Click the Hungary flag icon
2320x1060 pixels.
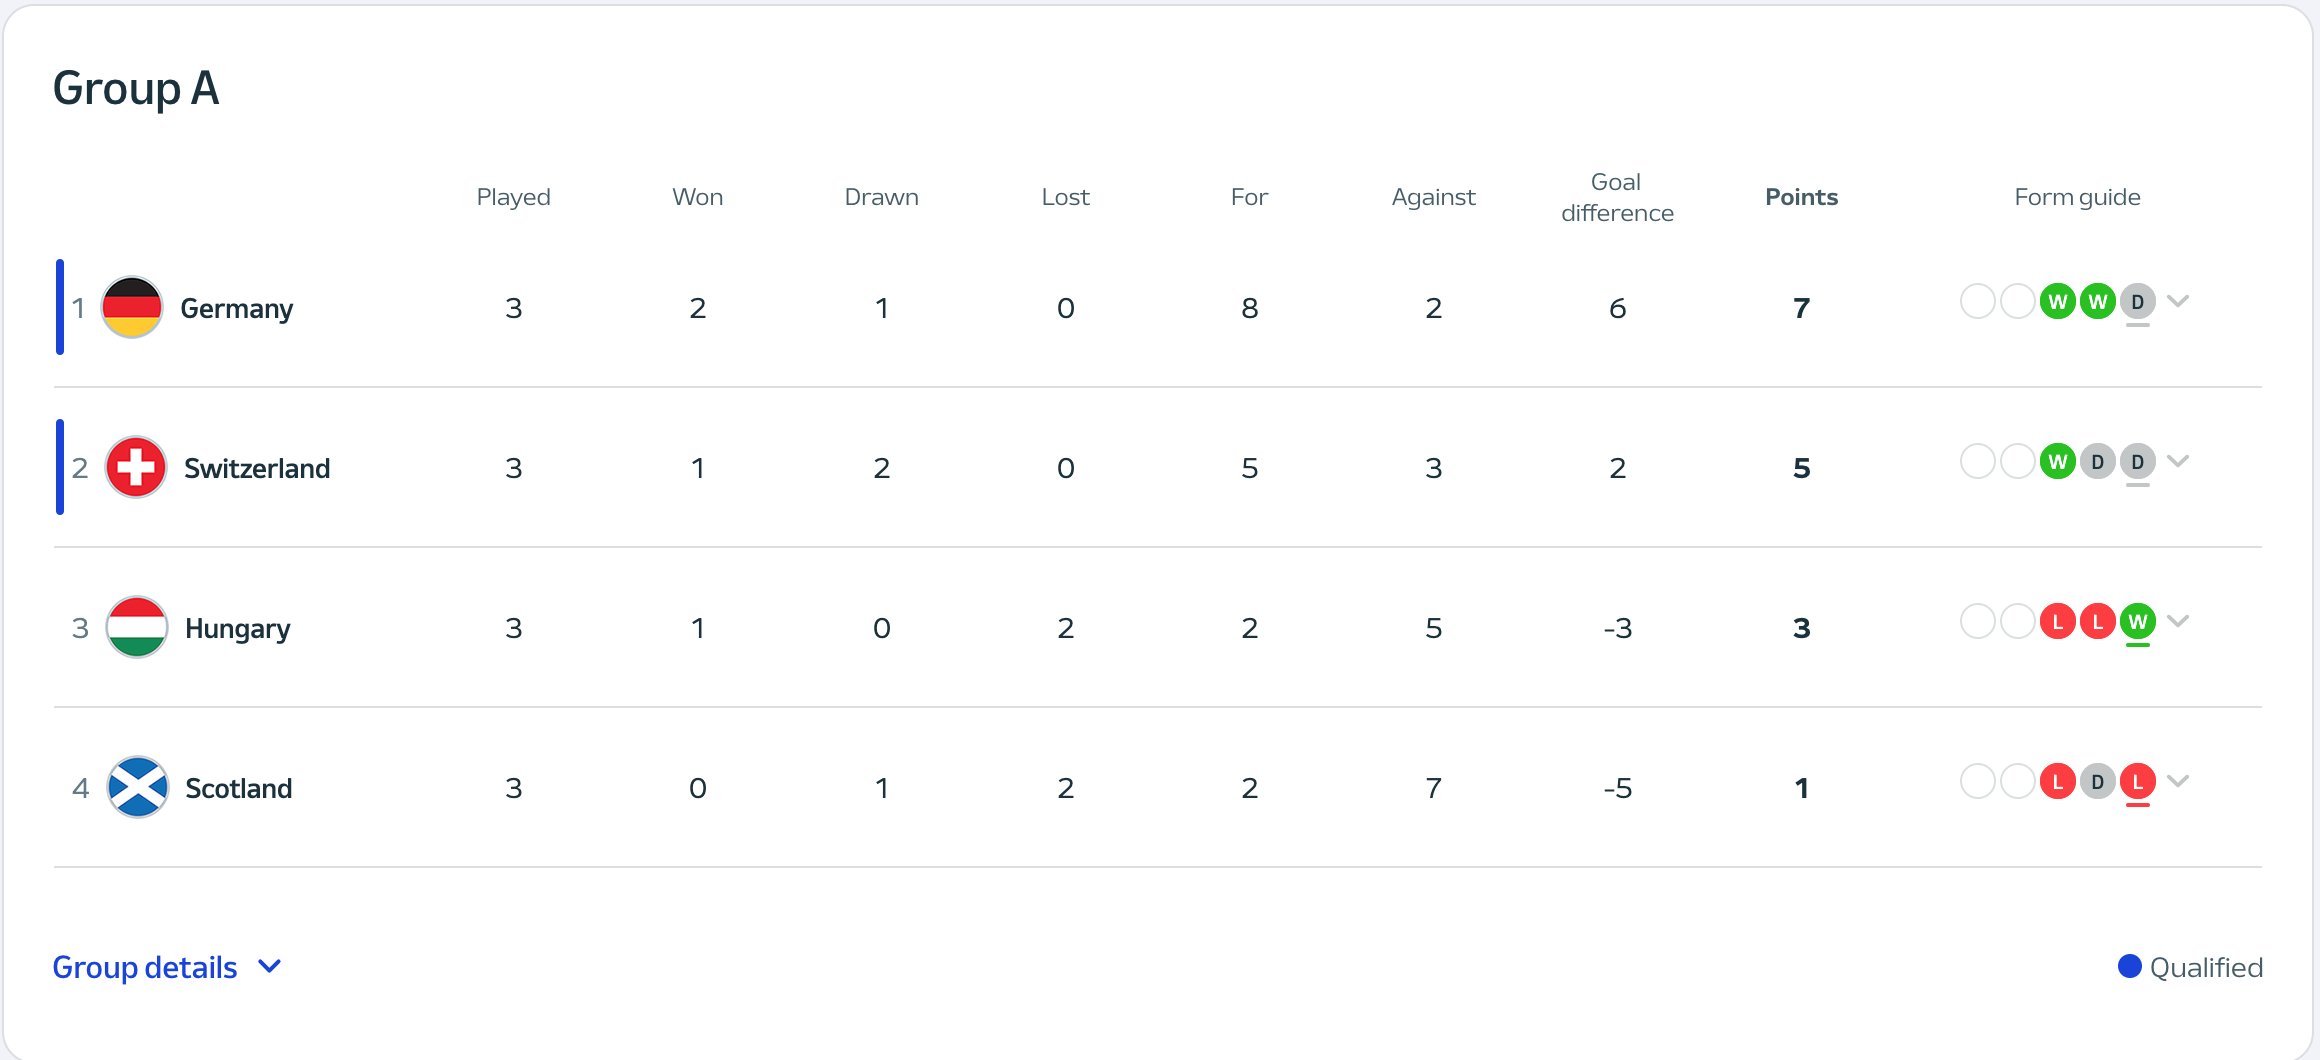(137, 627)
